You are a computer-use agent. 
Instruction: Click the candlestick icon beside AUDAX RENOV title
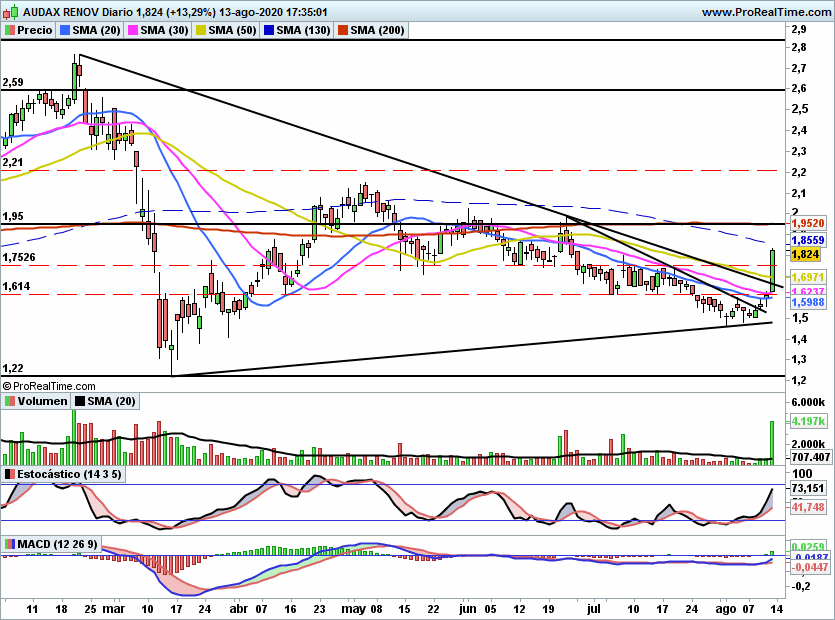tap(11, 12)
